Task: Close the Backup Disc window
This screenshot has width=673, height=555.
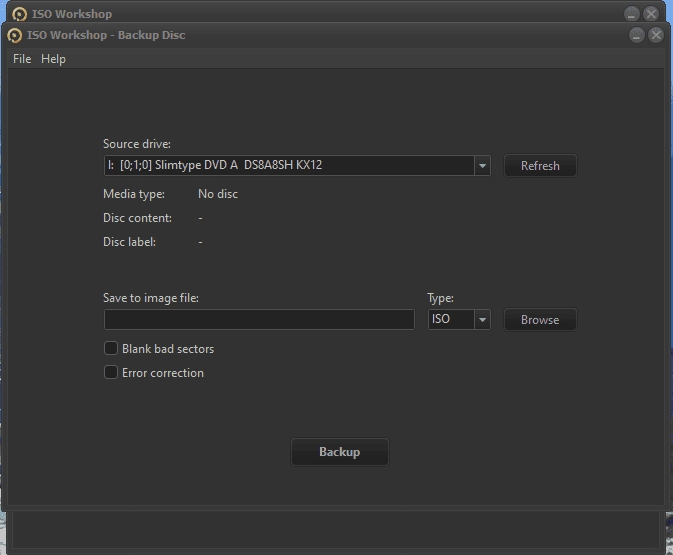Action: pos(656,35)
